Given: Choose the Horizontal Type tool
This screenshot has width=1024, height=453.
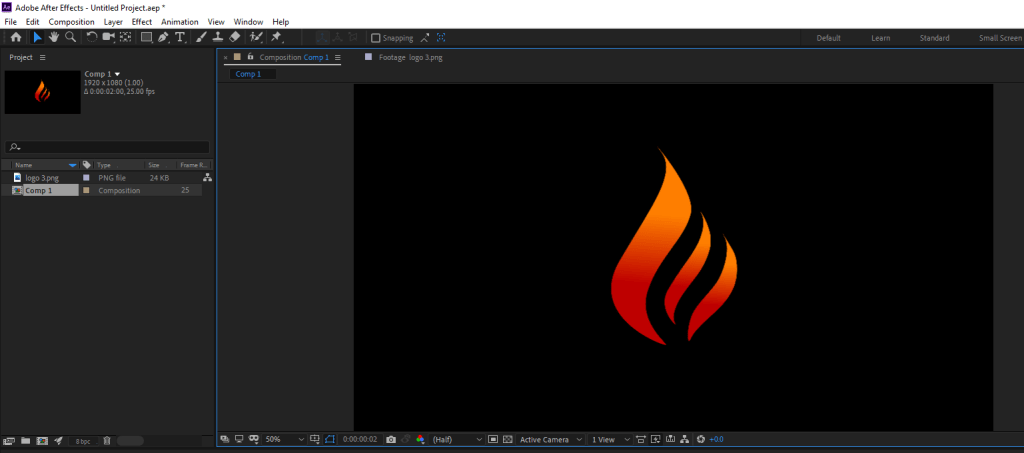Looking at the screenshot, I should point(180,37).
